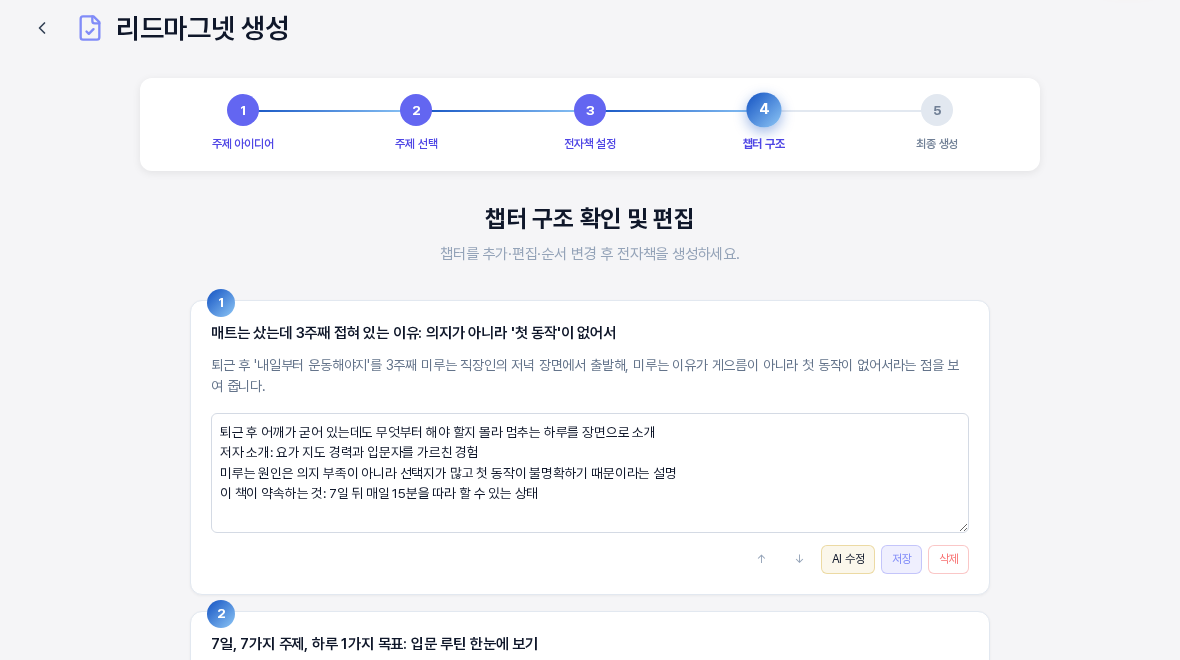This screenshot has width=1180, height=660.
Task: Go back using the left chevron arrow
Action: coord(42,29)
